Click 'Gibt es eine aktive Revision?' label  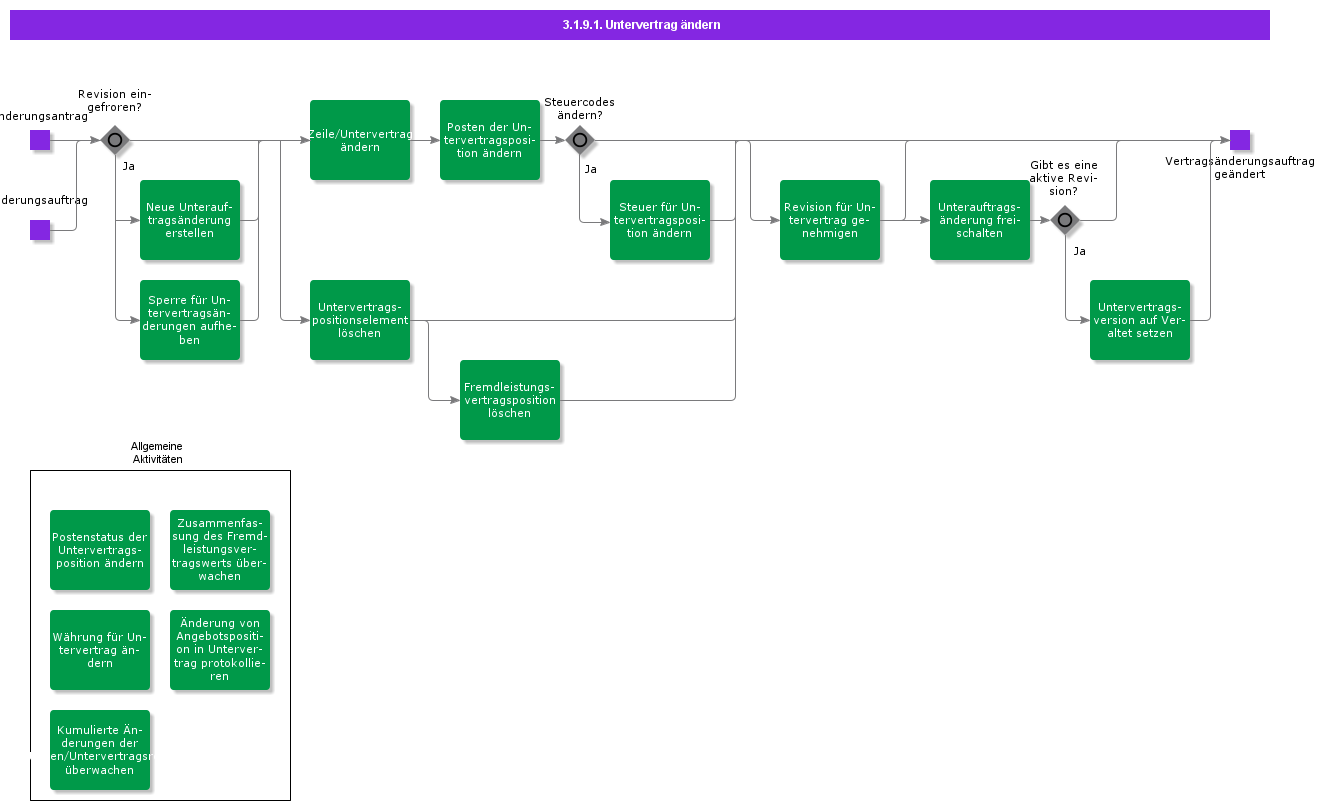tap(1064, 178)
